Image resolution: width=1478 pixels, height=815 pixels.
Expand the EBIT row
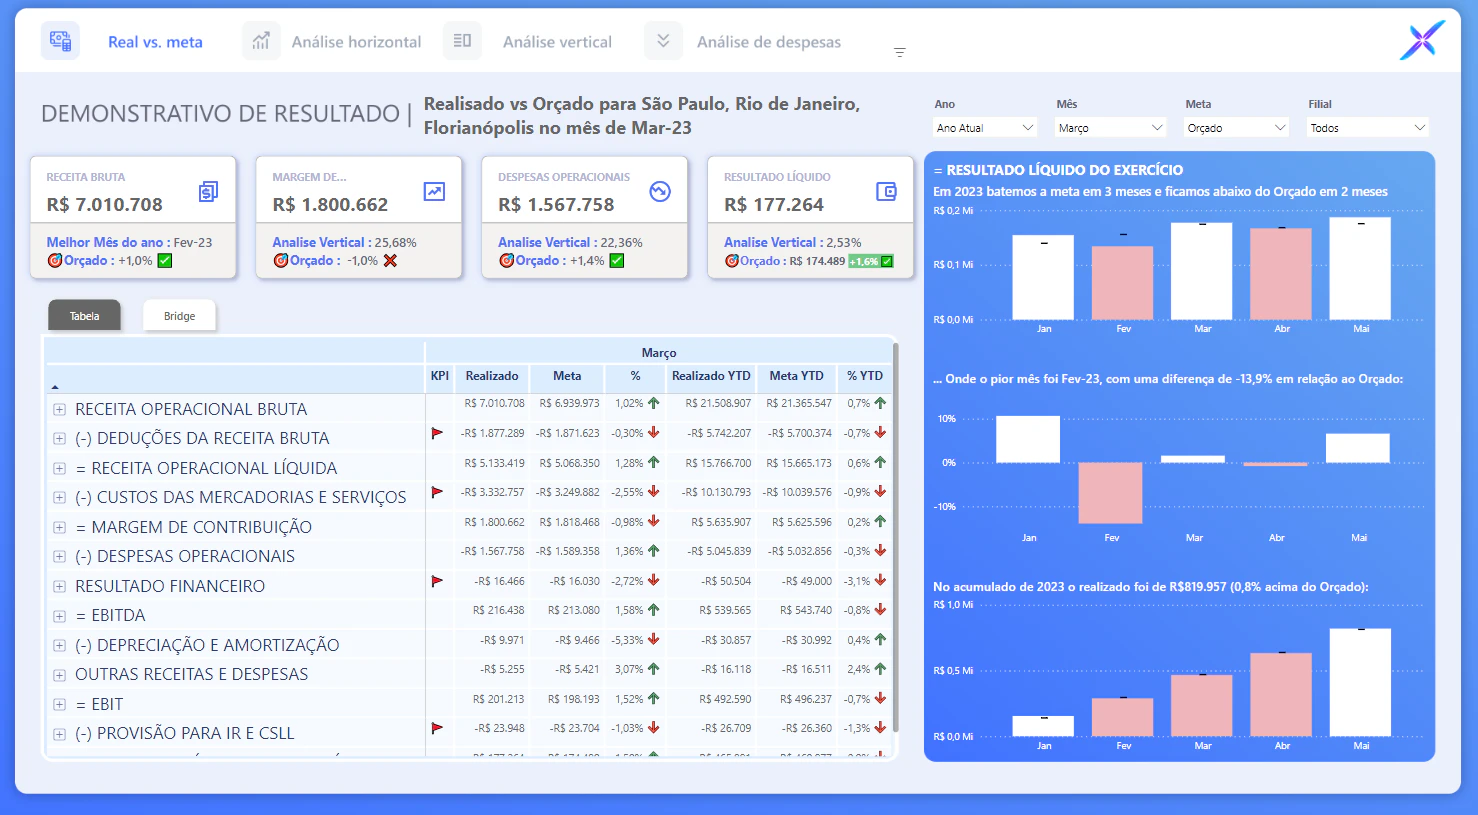pyautogui.click(x=59, y=704)
